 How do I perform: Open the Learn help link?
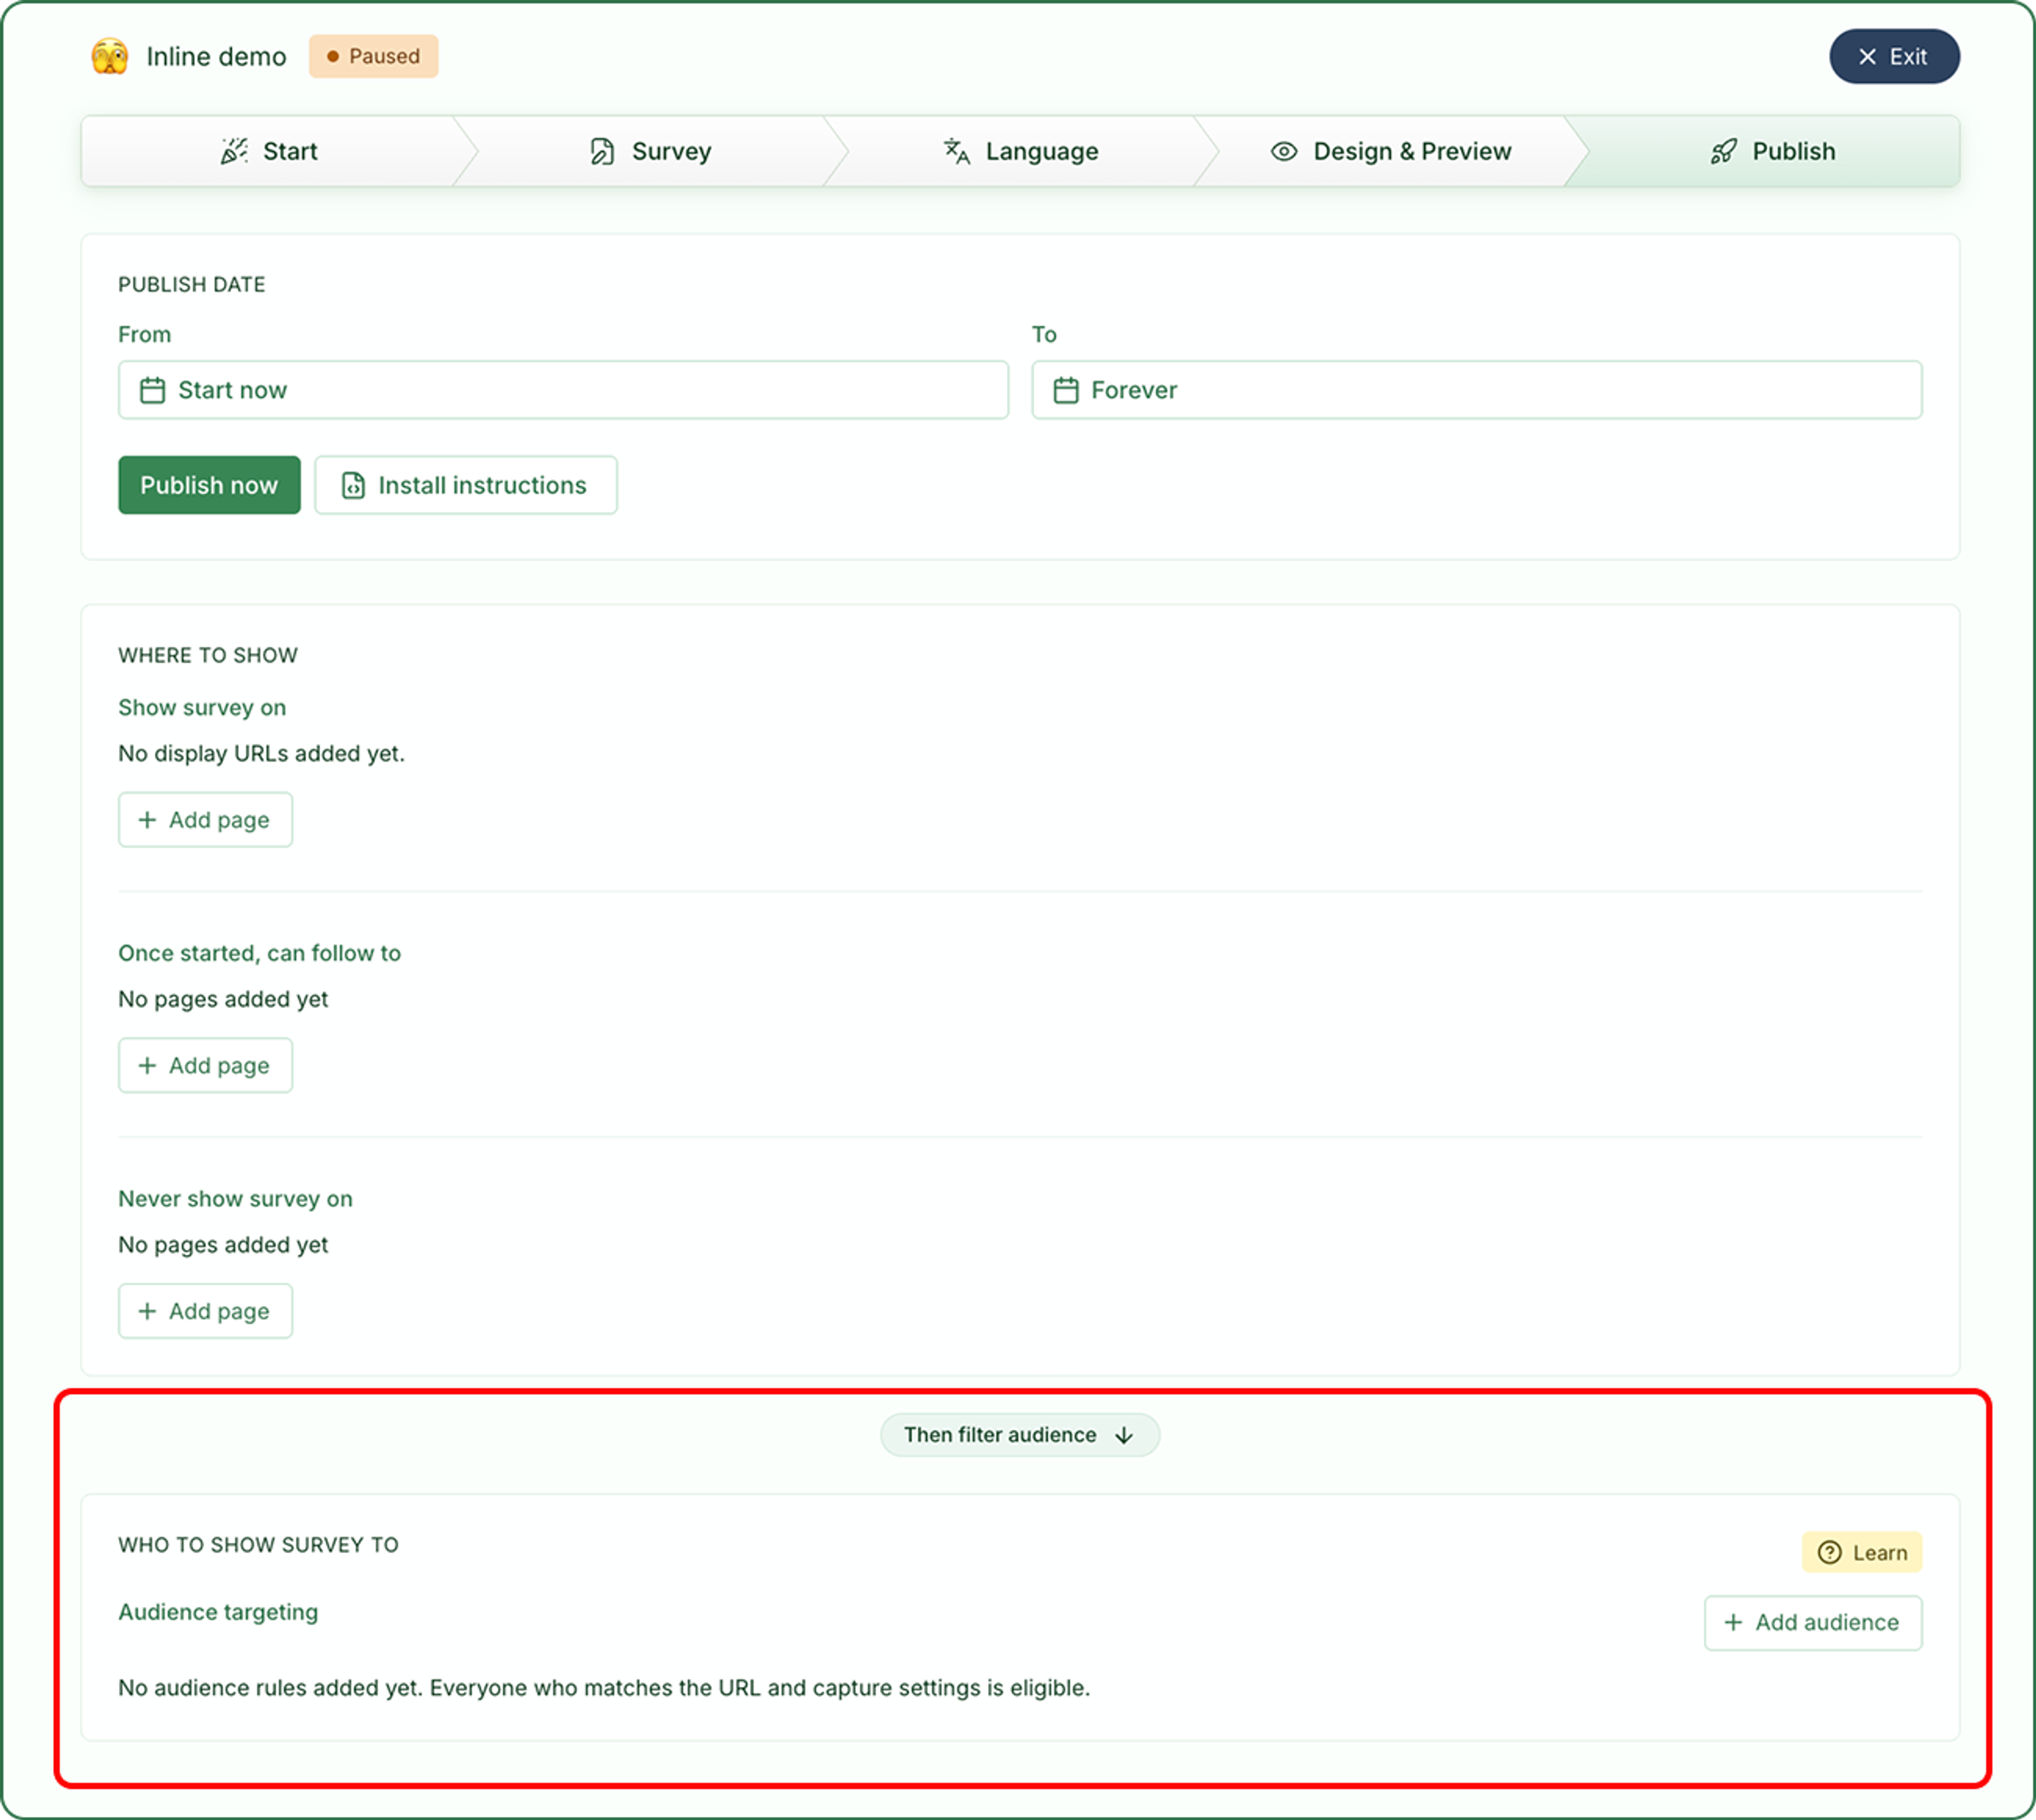[x=1862, y=1552]
